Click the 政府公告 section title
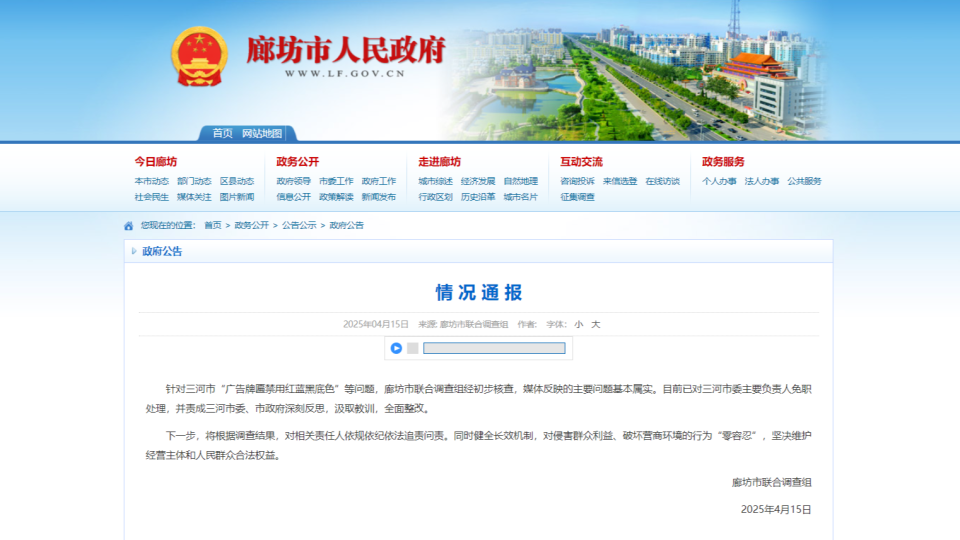The height and width of the screenshot is (540, 960). pyautogui.click(x=162, y=251)
